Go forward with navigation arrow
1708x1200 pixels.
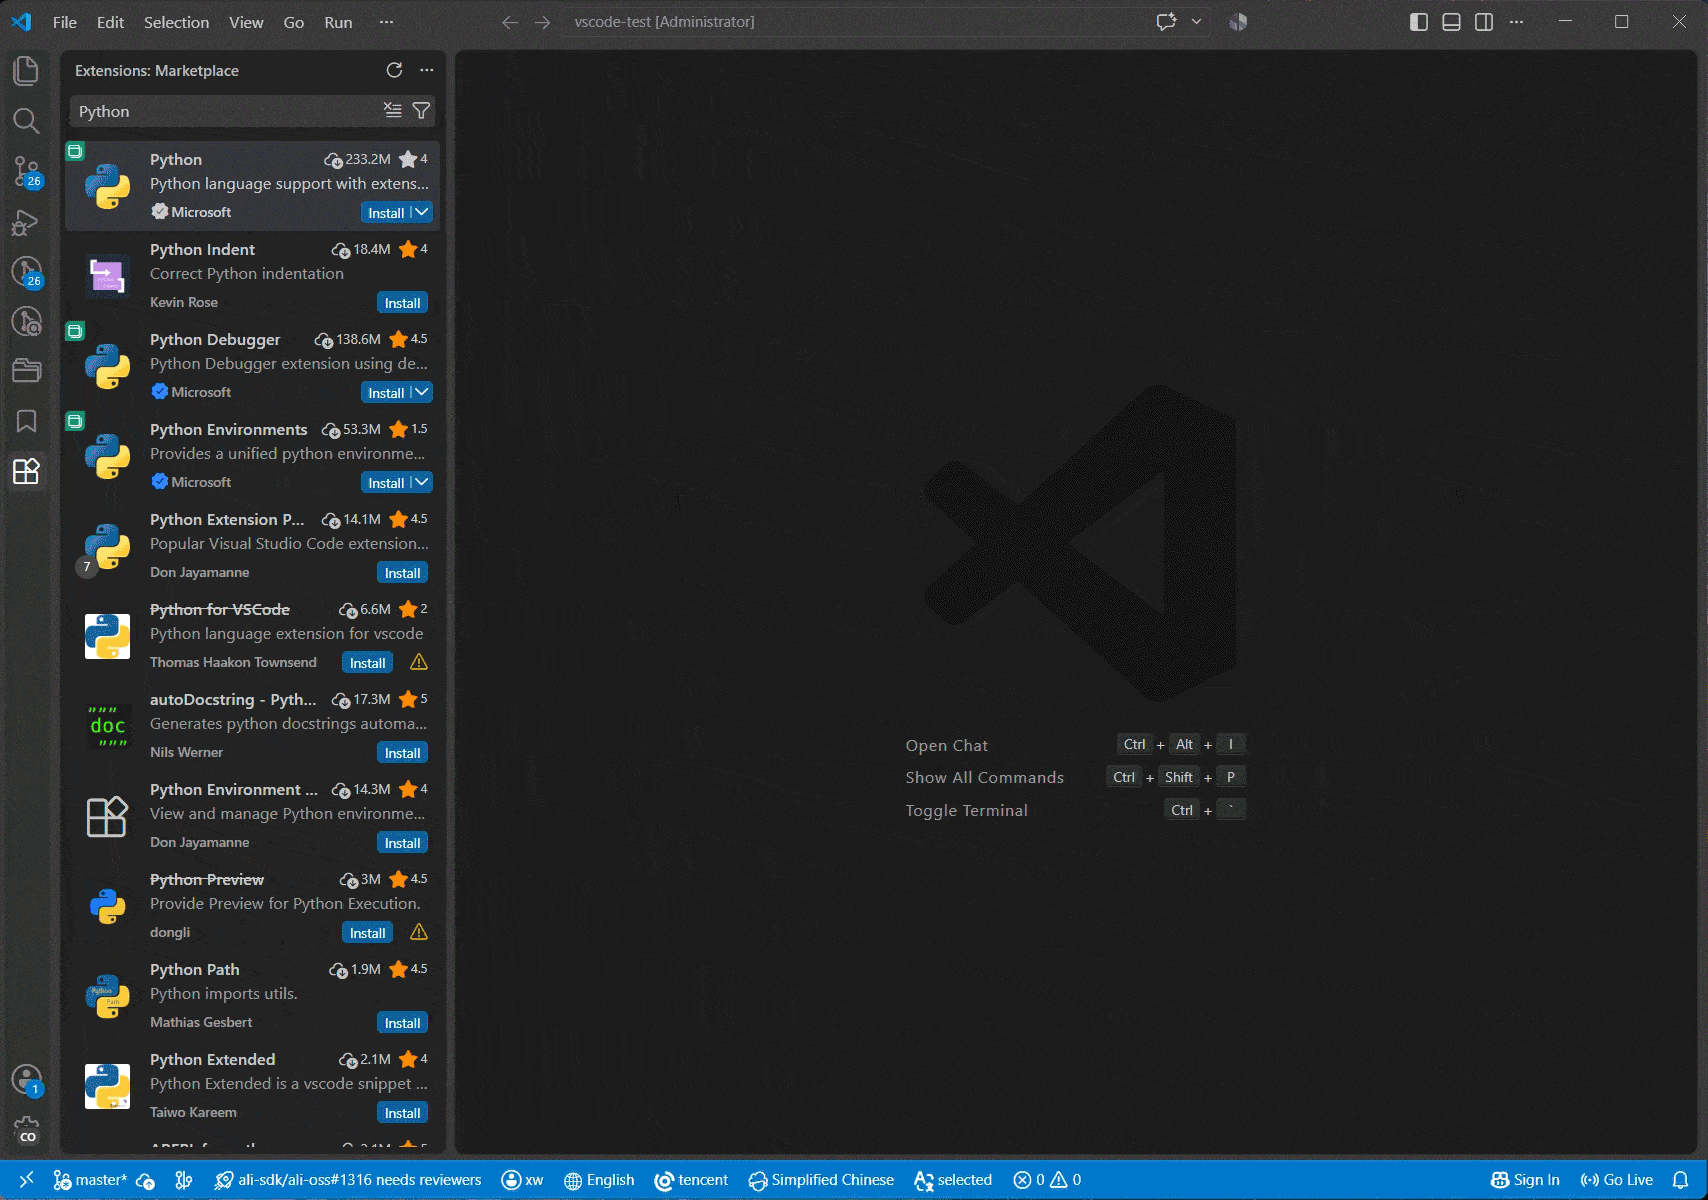pos(542,22)
